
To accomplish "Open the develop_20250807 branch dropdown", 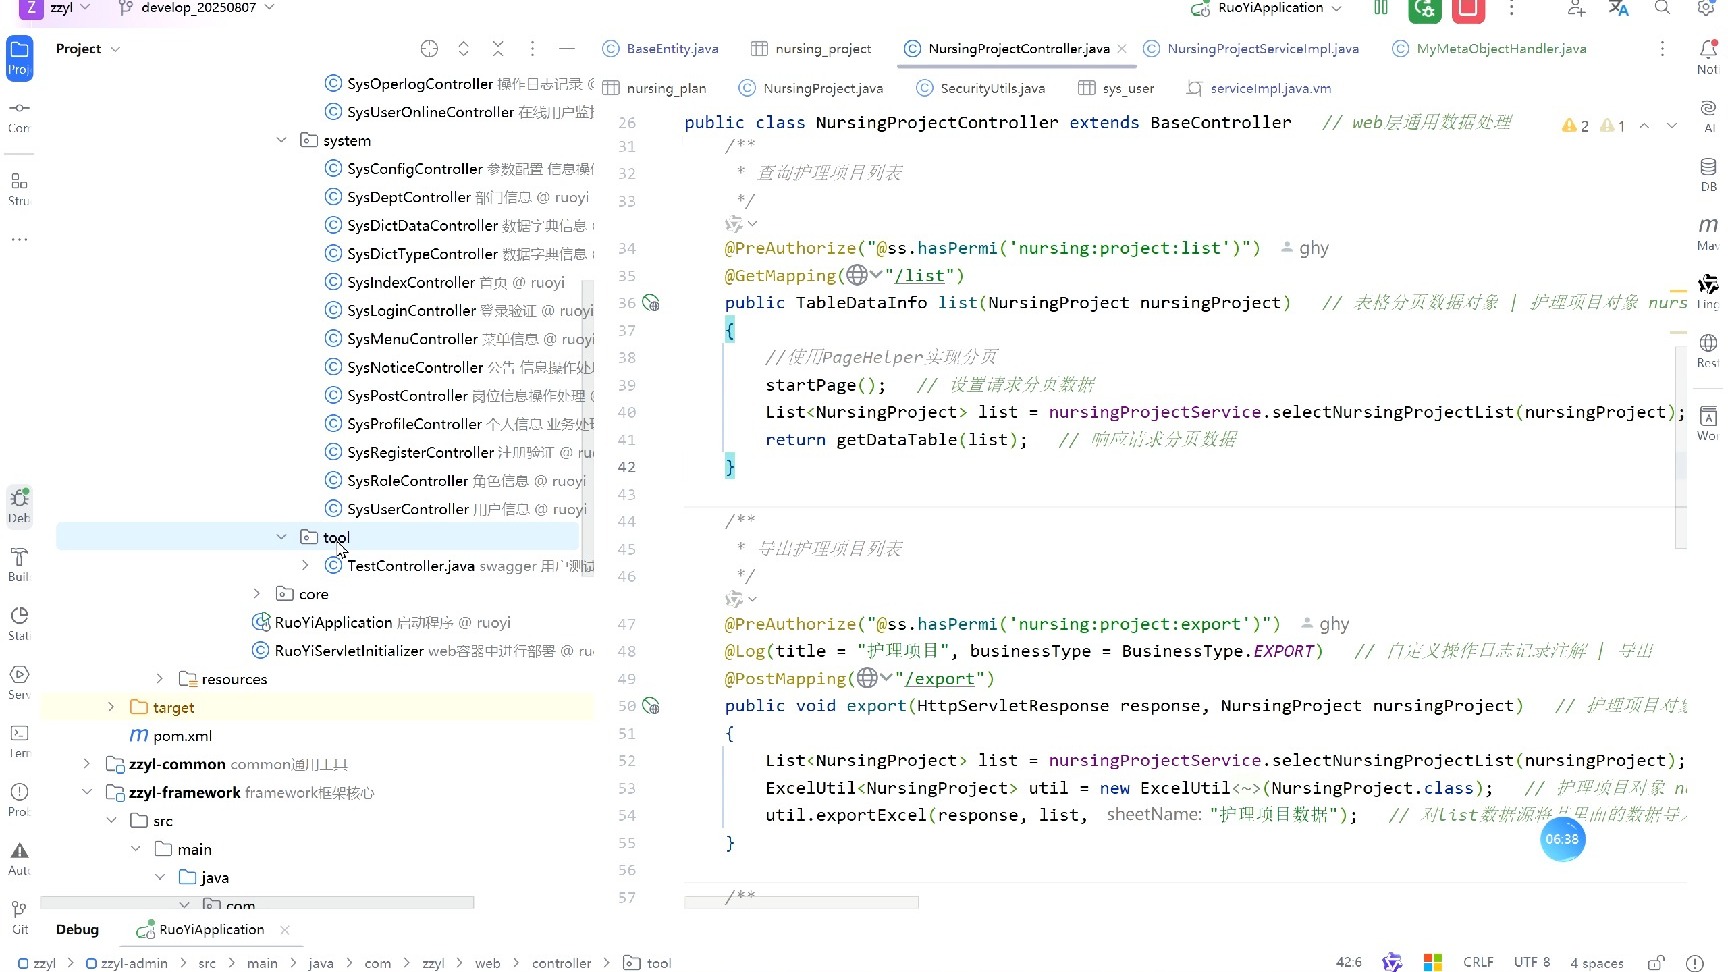I will click(196, 8).
